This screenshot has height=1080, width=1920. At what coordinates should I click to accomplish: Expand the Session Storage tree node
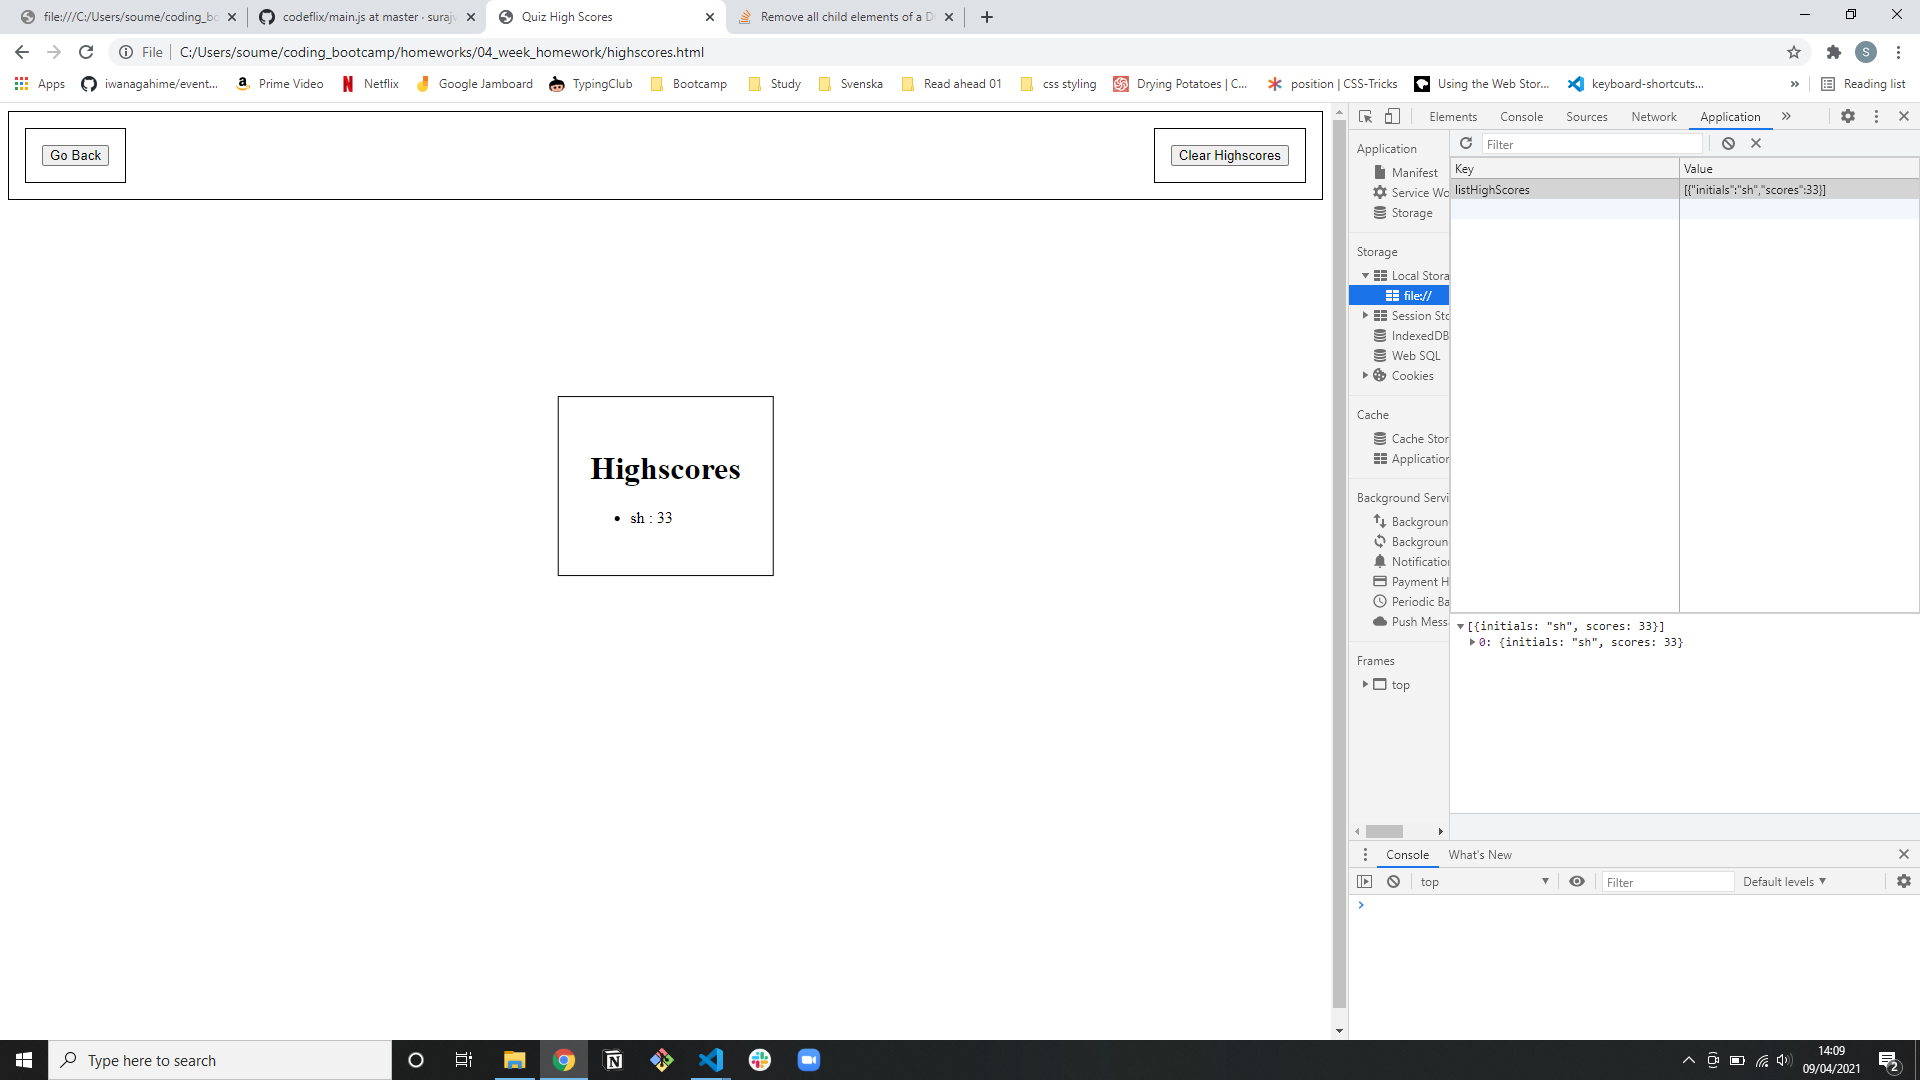(x=1365, y=316)
